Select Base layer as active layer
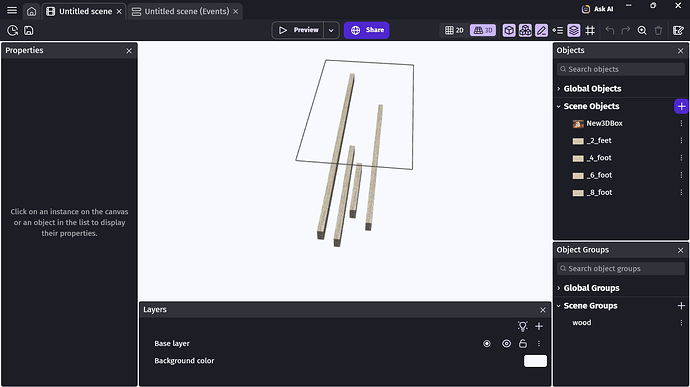The image size is (690, 387). click(487, 343)
